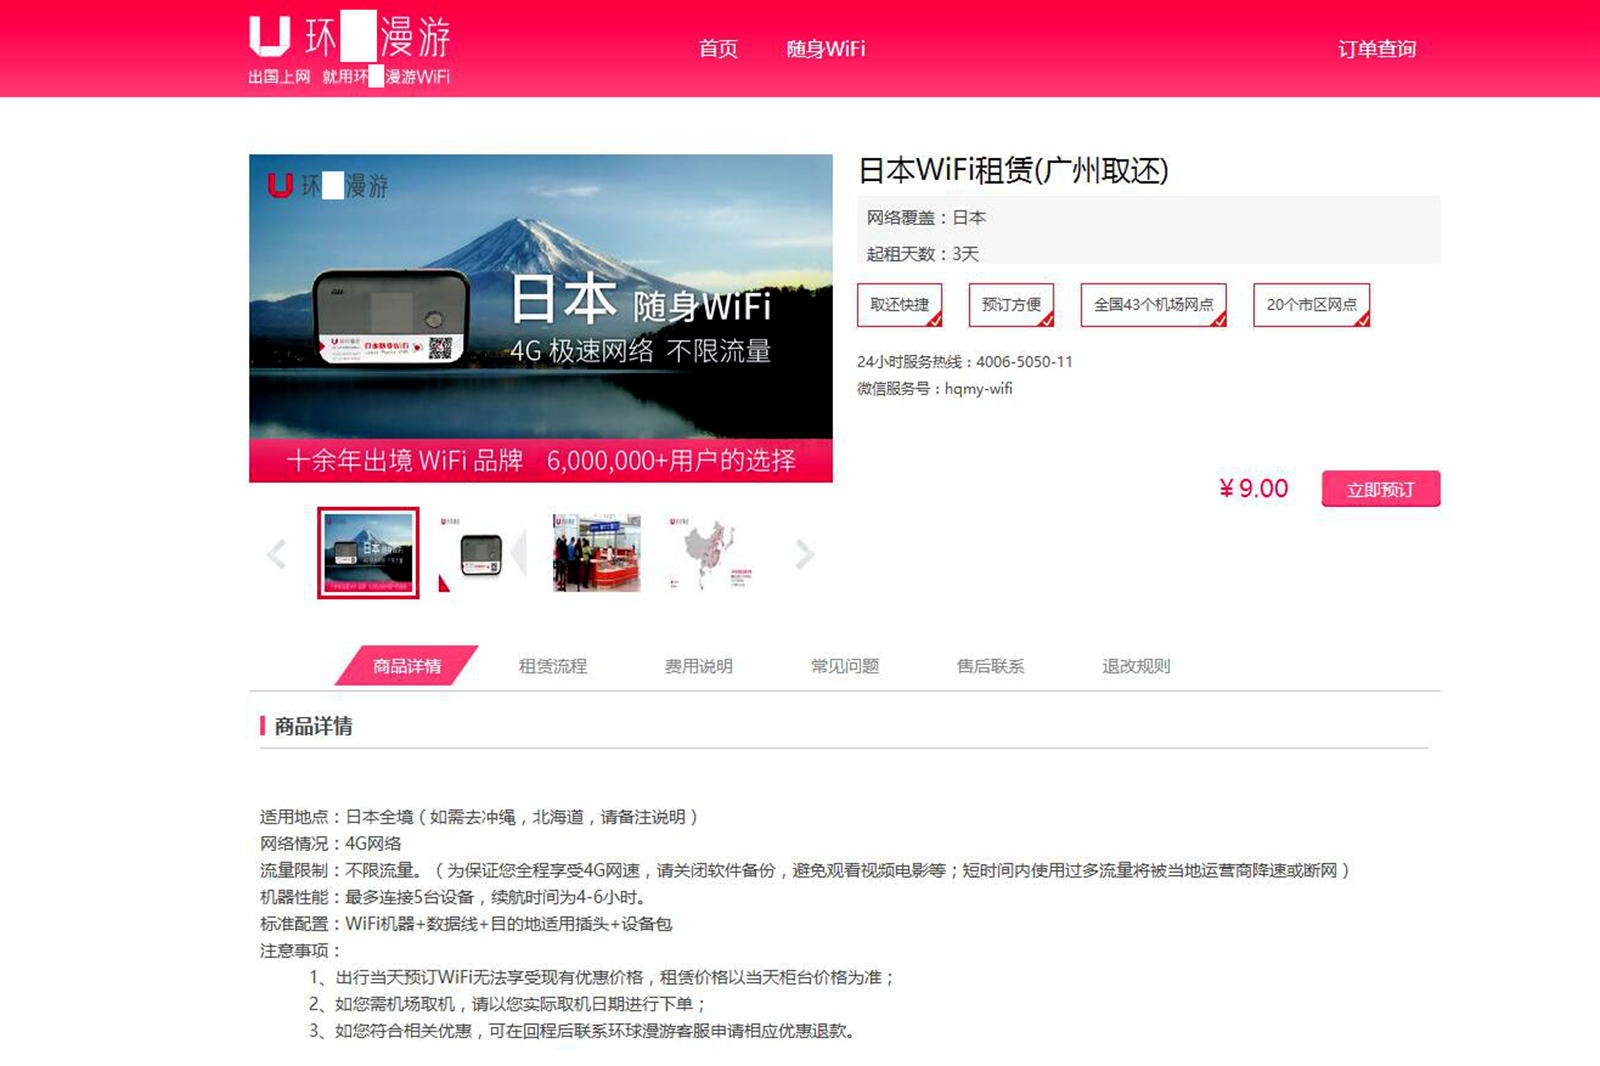The width and height of the screenshot is (1600, 1066).
Task: Click the 立即预订 booking button
Action: tap(1380, 489)
